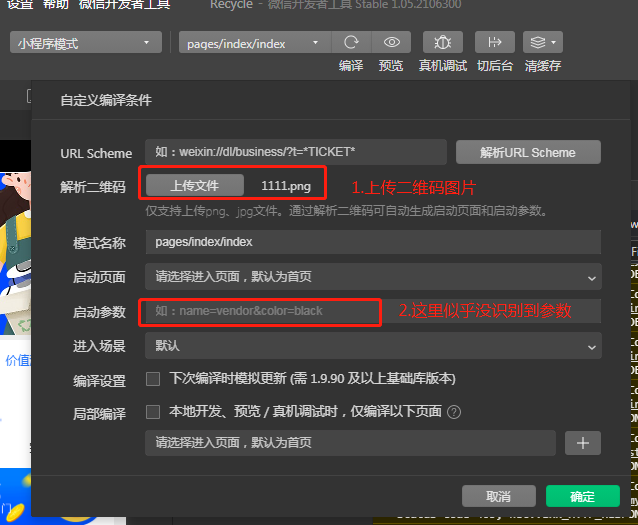Click the 确定 button
This screenshot has width=638, height=525.
pyautogui.click(x=583, y=496)
